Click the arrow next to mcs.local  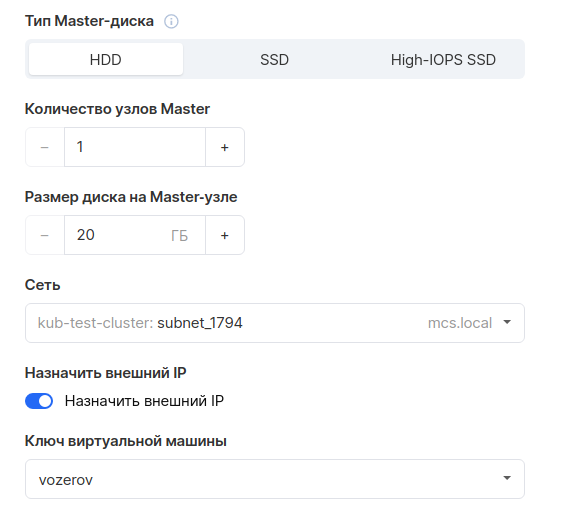pyautogui.click(x=507, y=322)
